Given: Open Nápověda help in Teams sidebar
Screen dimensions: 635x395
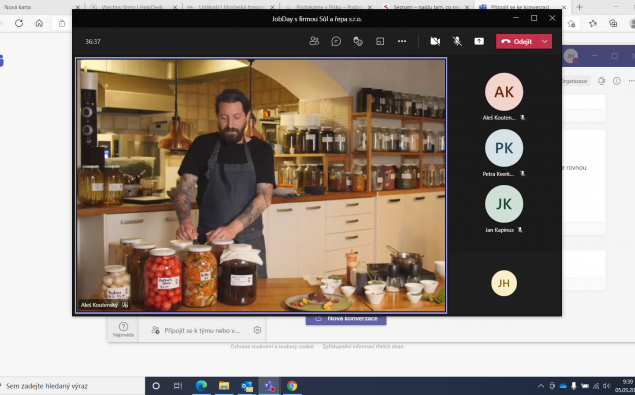Looking at the screenshot, I should click(123, 329).
